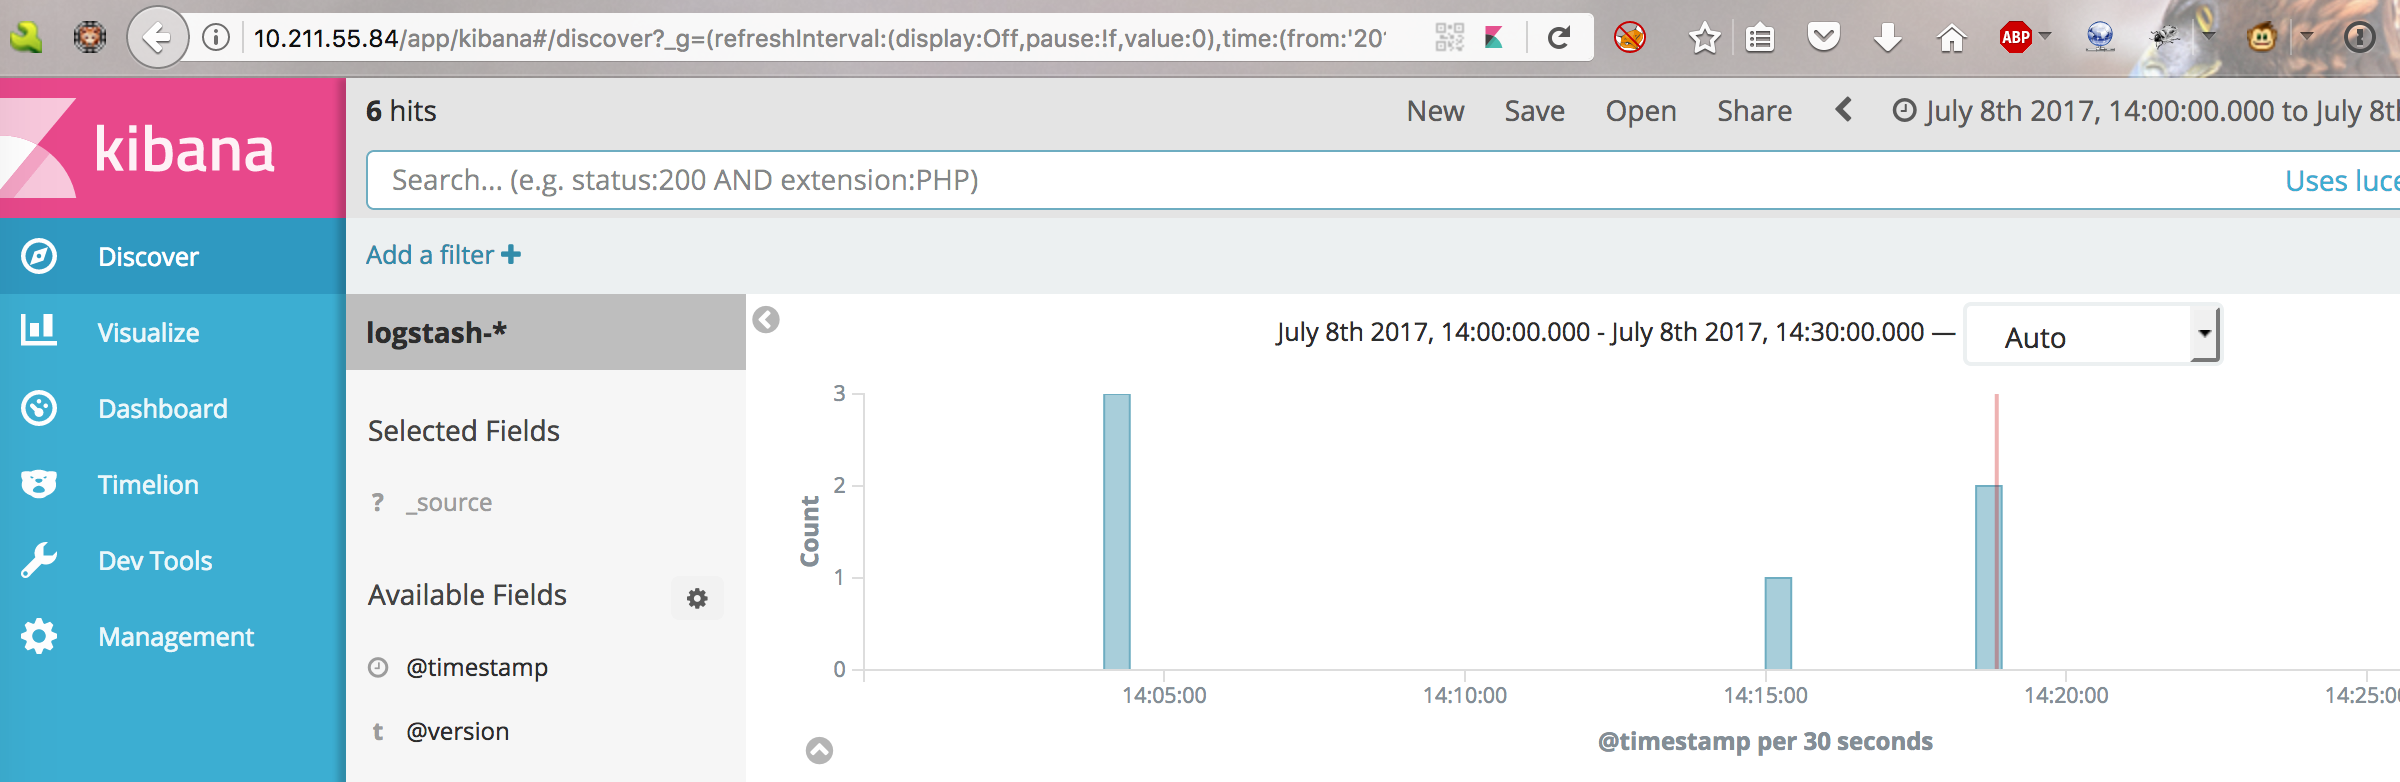
Task: Click the Kibana logo
Action: pos(173,148)
